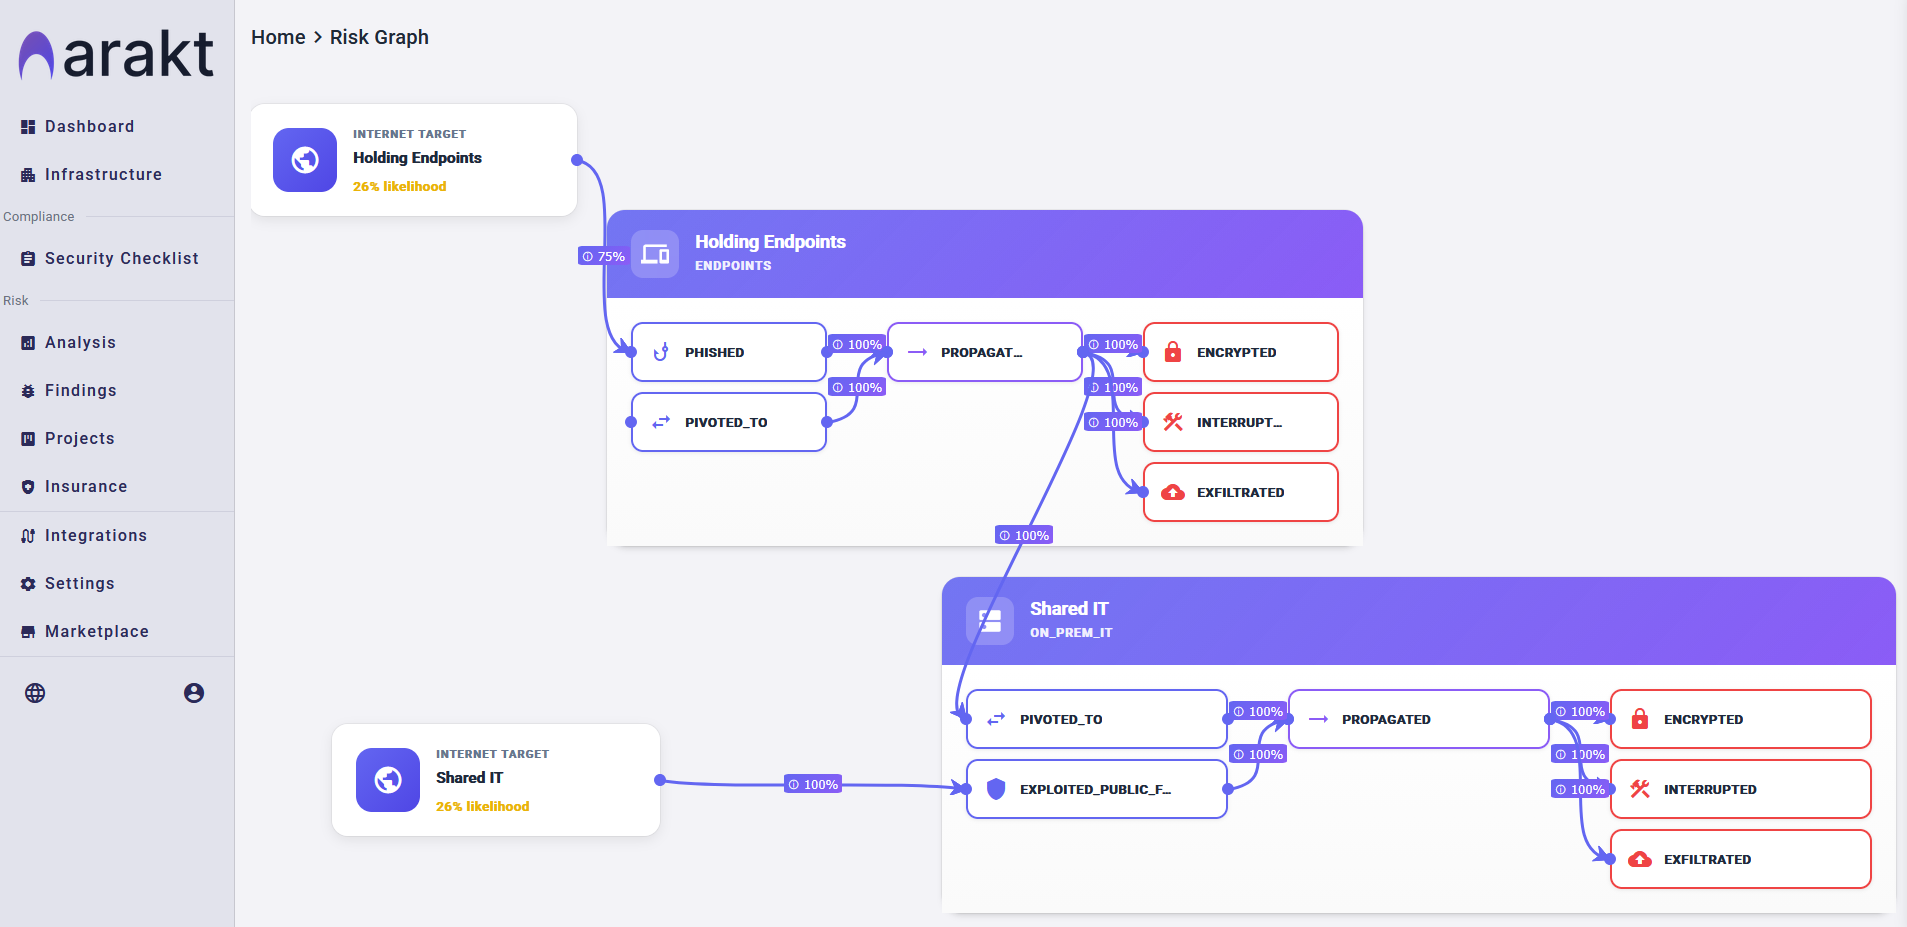
Task: Click the padlock icon on ENCRYPTED node
Action: (x=1172, y=351)
